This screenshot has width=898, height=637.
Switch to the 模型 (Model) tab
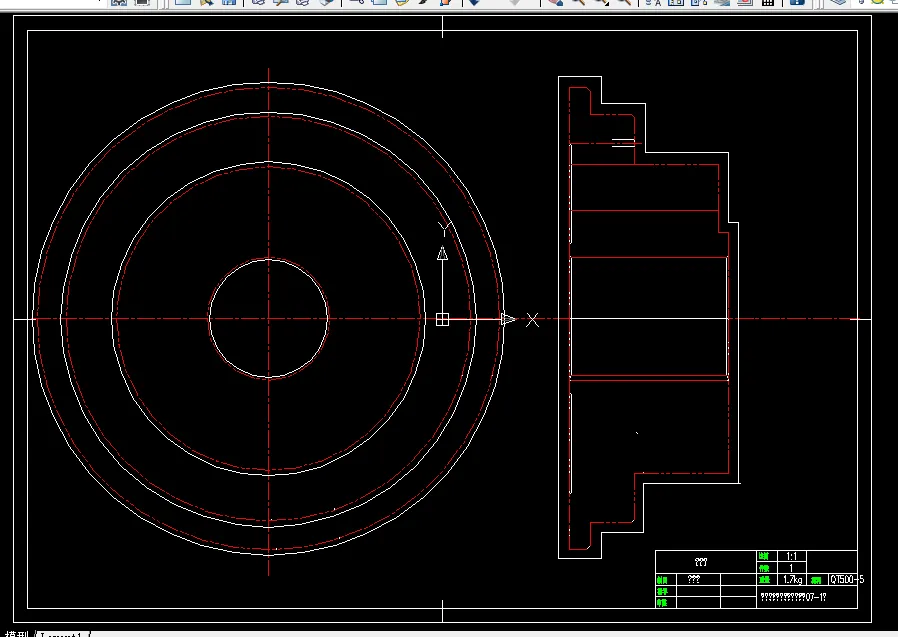(16, 634)
